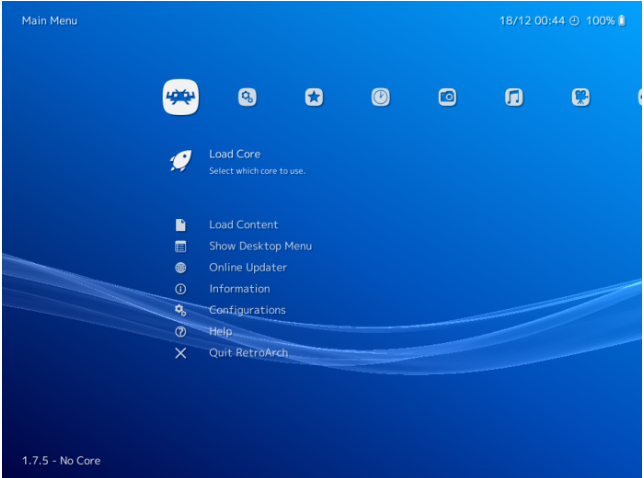Screen dimensions: 644x478
Task: Click the battery icon at top right
Action: pos(622,21)
